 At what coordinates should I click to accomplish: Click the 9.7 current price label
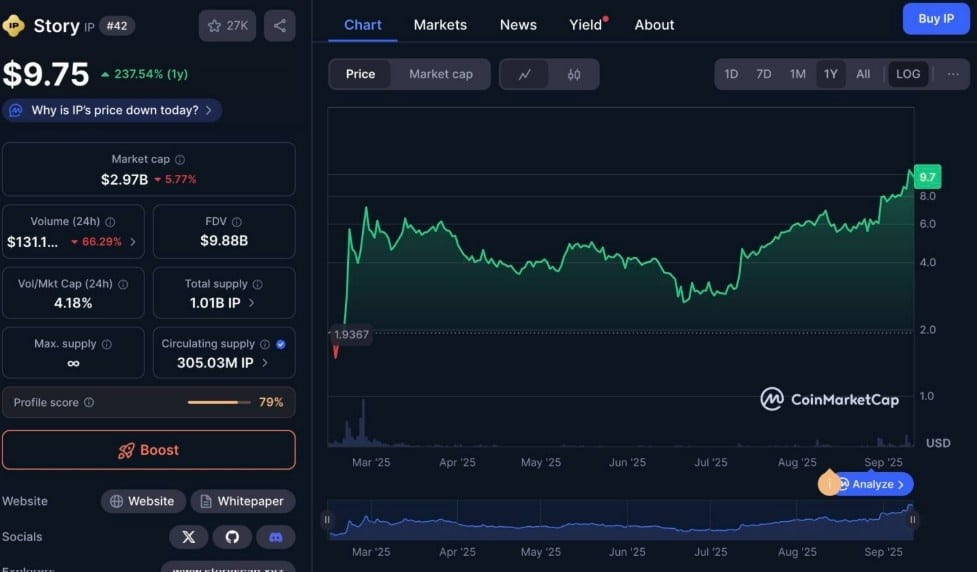click(927, 177)
